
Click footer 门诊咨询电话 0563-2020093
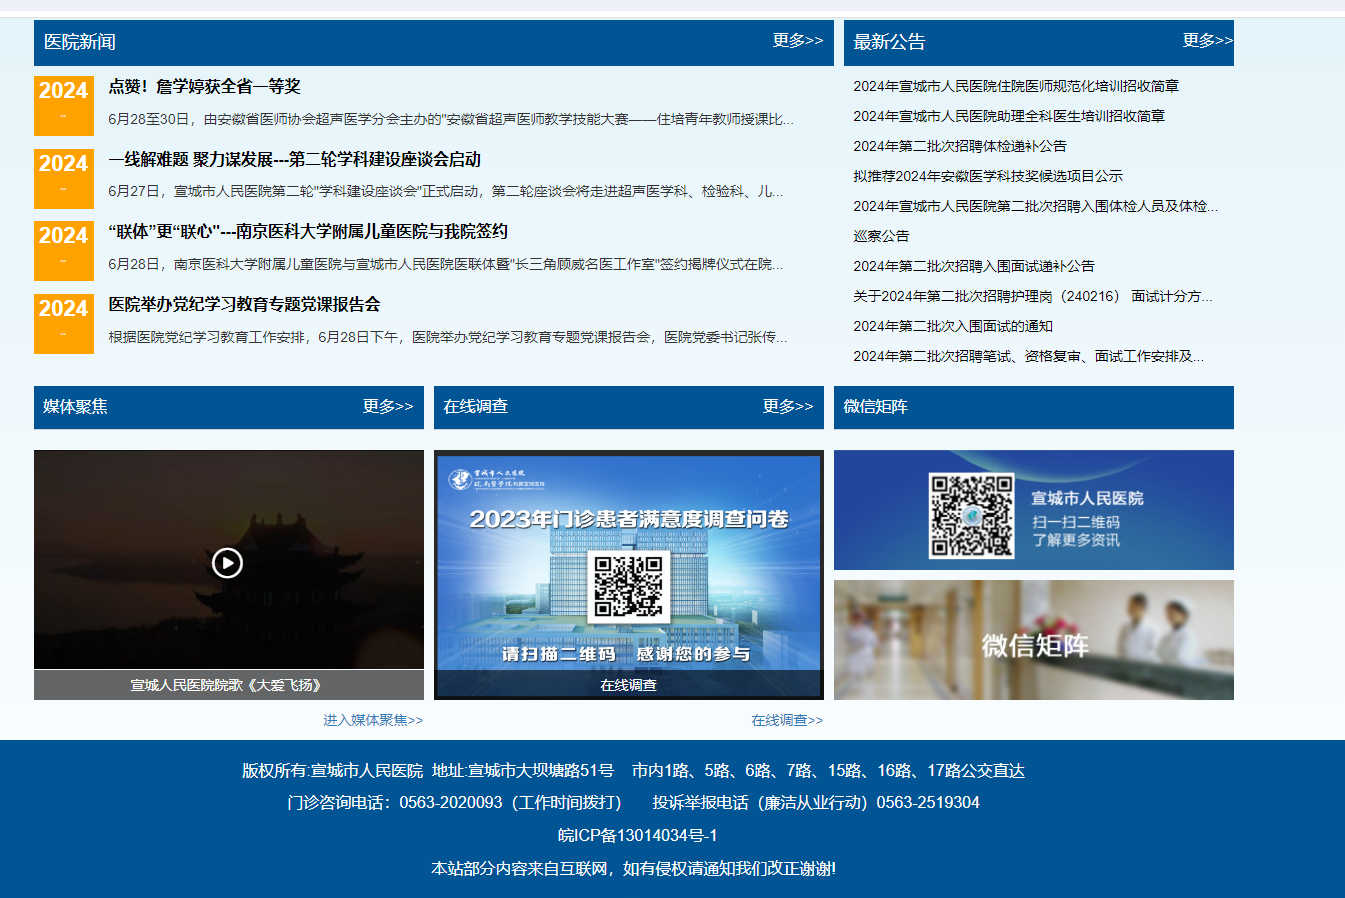point(454,803)
